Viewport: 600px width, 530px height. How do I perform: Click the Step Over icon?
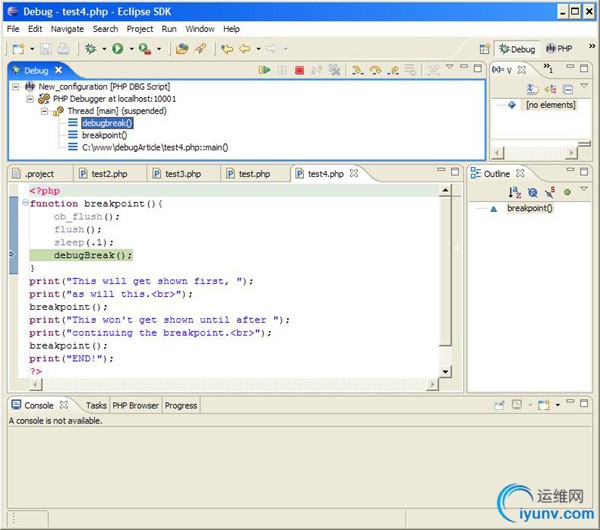[x=375, y=70]
